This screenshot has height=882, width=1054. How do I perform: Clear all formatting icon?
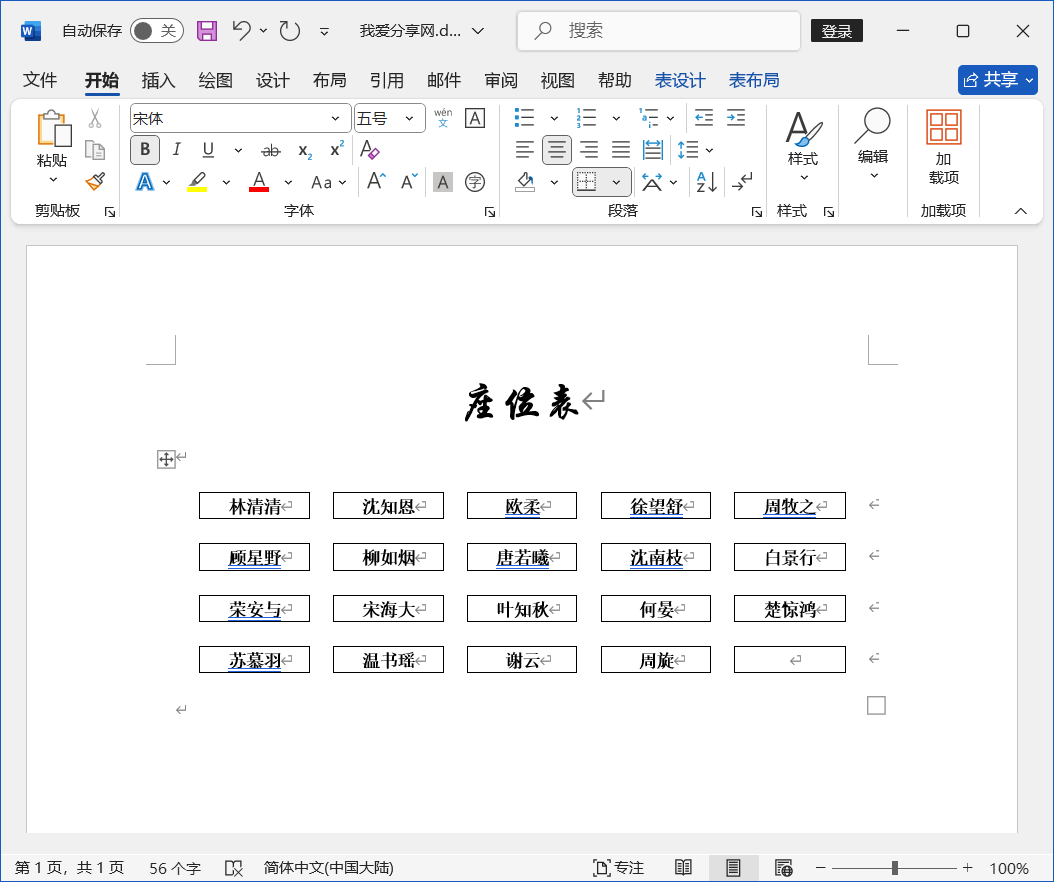point(370,149)
